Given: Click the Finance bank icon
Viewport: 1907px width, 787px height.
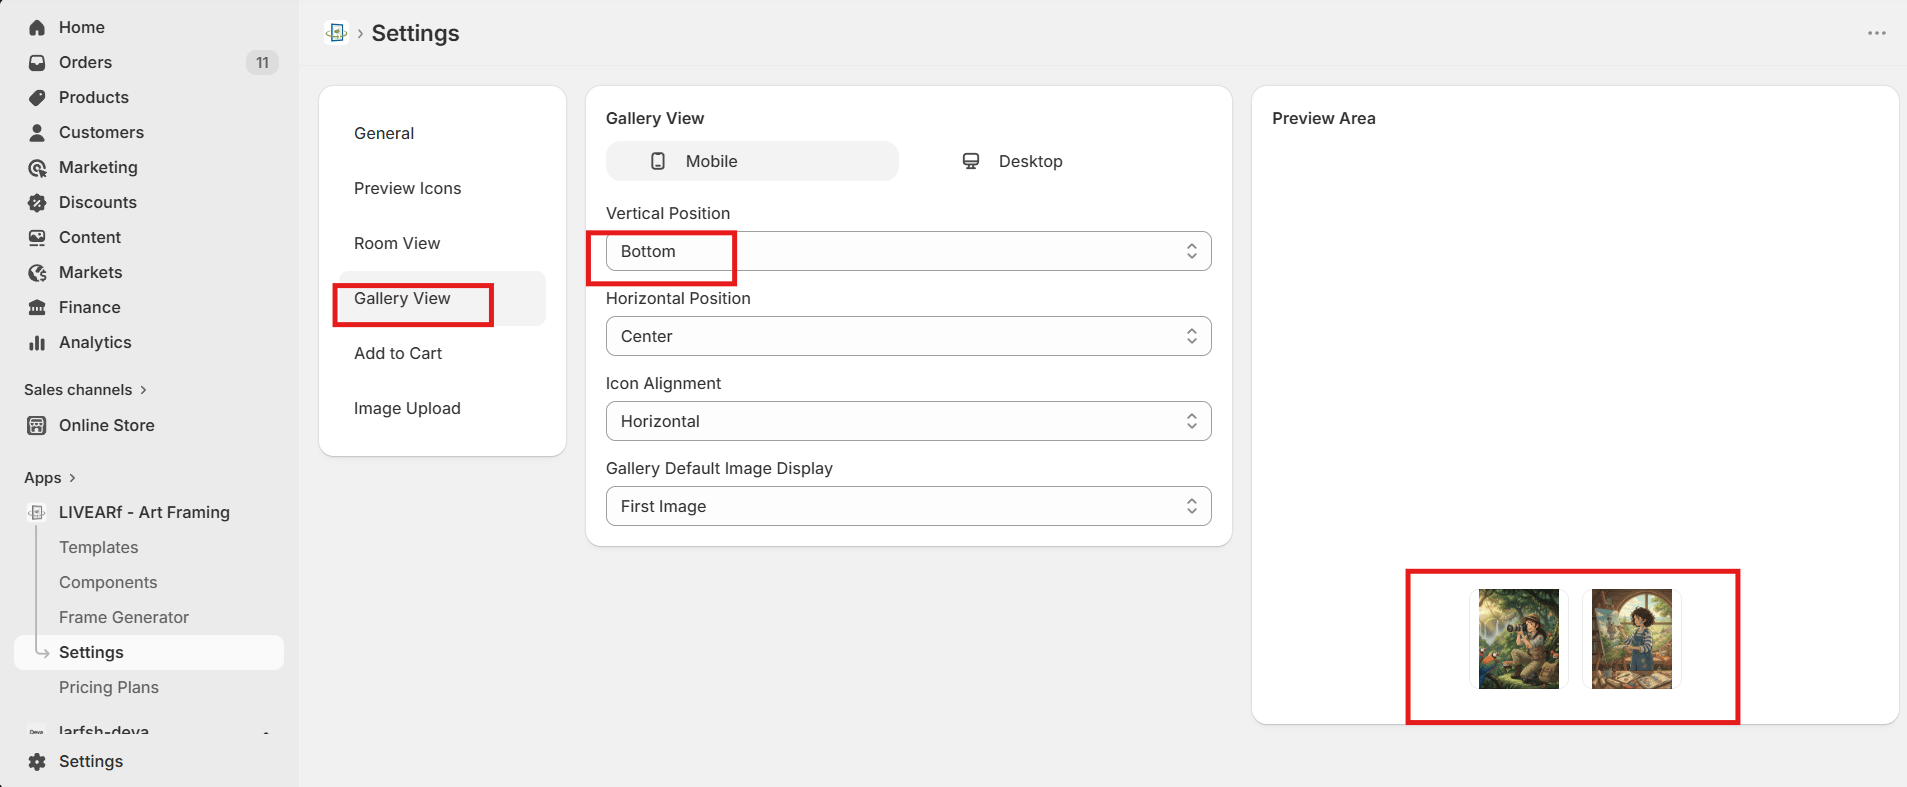Looking at the screenshot, I should pyautogui.click(x=37, y=308).
